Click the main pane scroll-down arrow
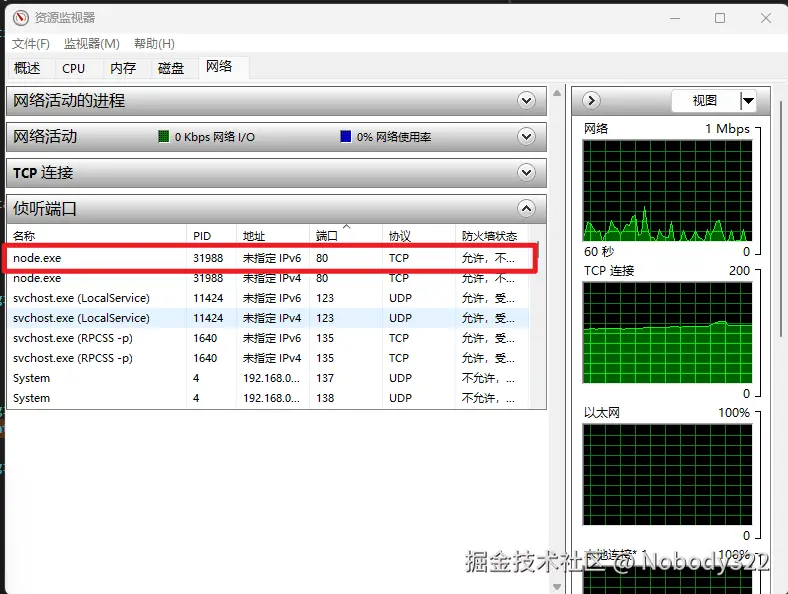Image resolution: width=788 pixels, height=594 pixels. (557, 586)
